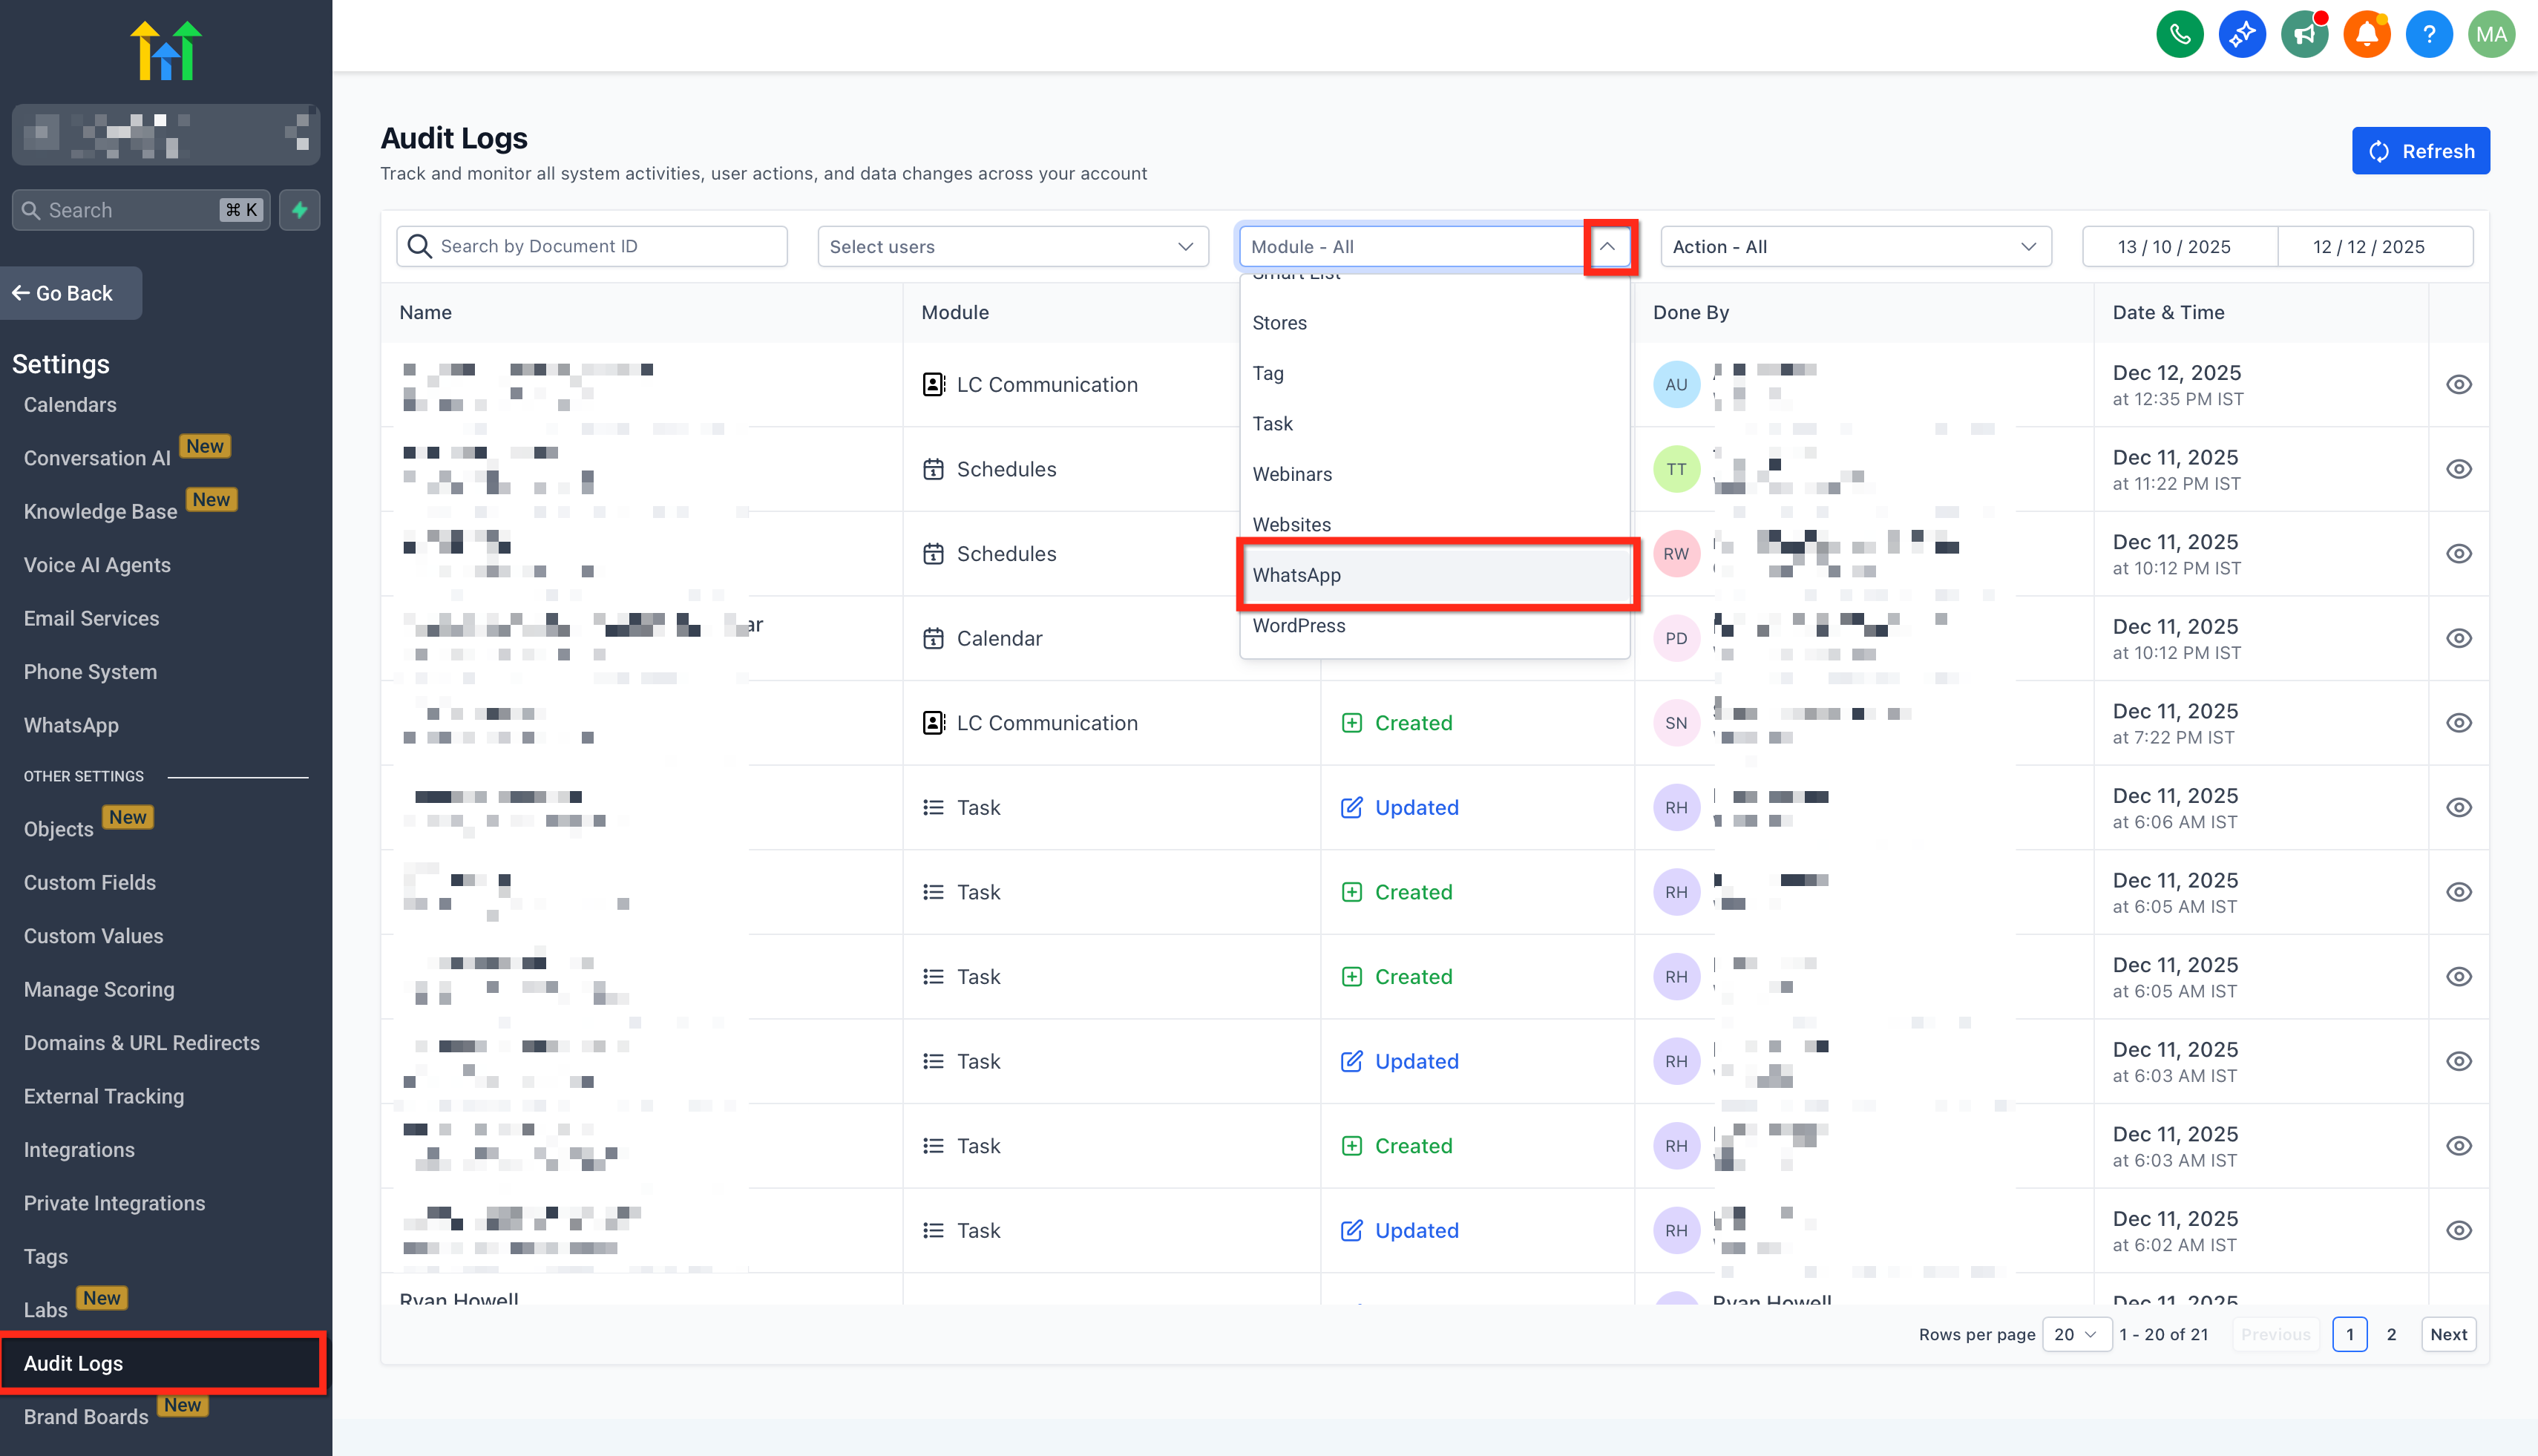
Task: Open the rows per page selector
Action: pyautogui.click(x=2076, y=1334)
